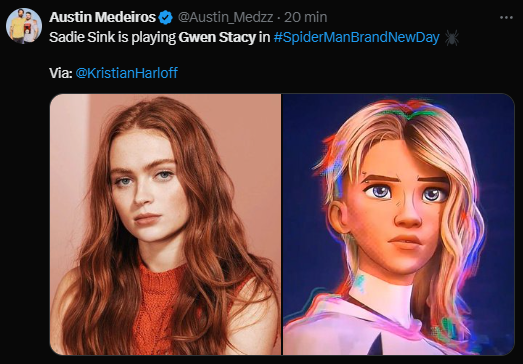The width and height of the screenshot is (523, 364).
Task: Open the tweet via the 20 min timestamp
Action: click(306, 17)
